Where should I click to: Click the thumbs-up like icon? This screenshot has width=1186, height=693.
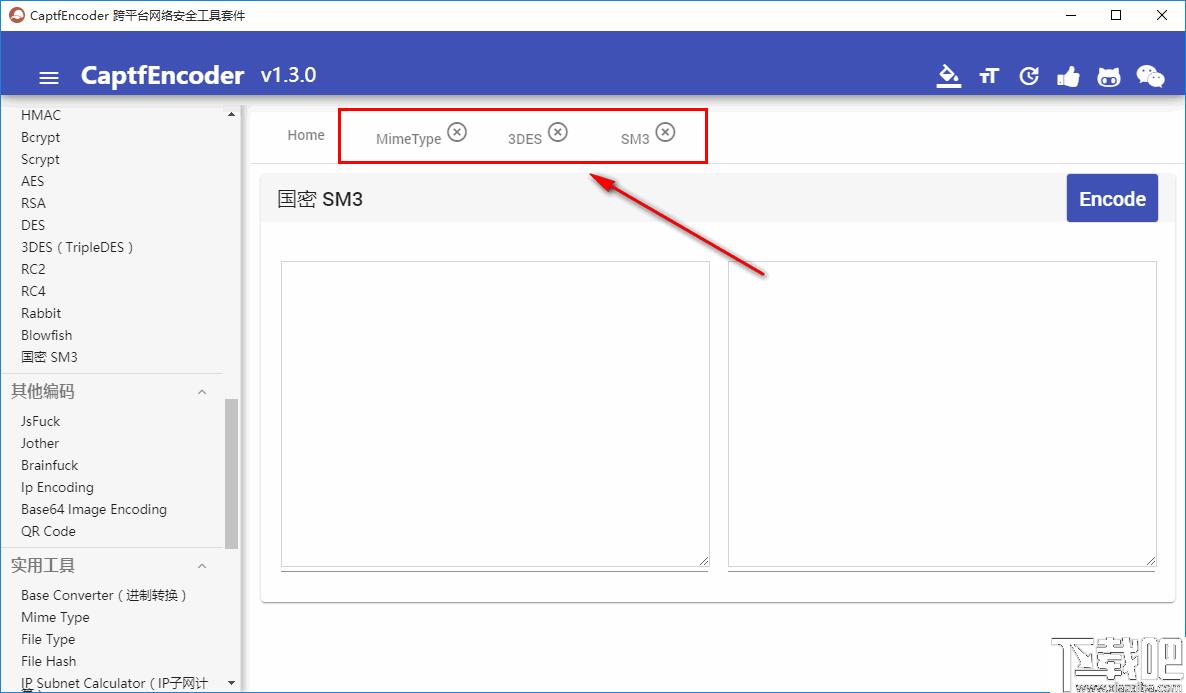tap(1068, 76)
